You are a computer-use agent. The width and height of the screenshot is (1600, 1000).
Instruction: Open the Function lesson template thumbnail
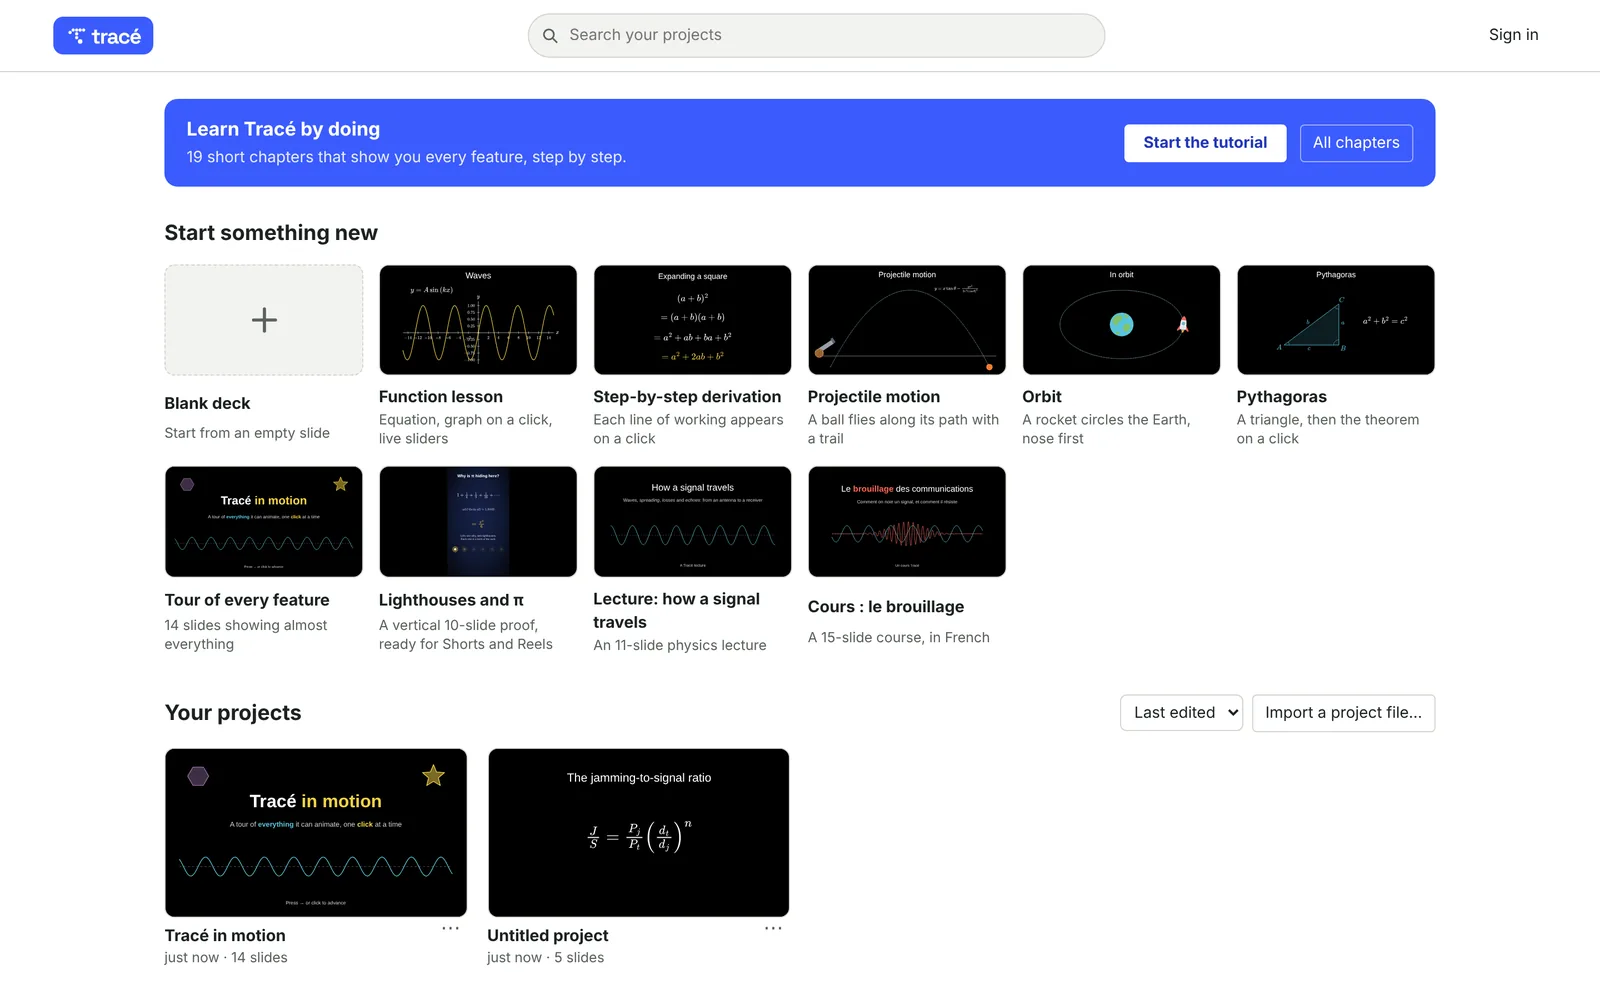pyautogui.click(x=478, y=320)
